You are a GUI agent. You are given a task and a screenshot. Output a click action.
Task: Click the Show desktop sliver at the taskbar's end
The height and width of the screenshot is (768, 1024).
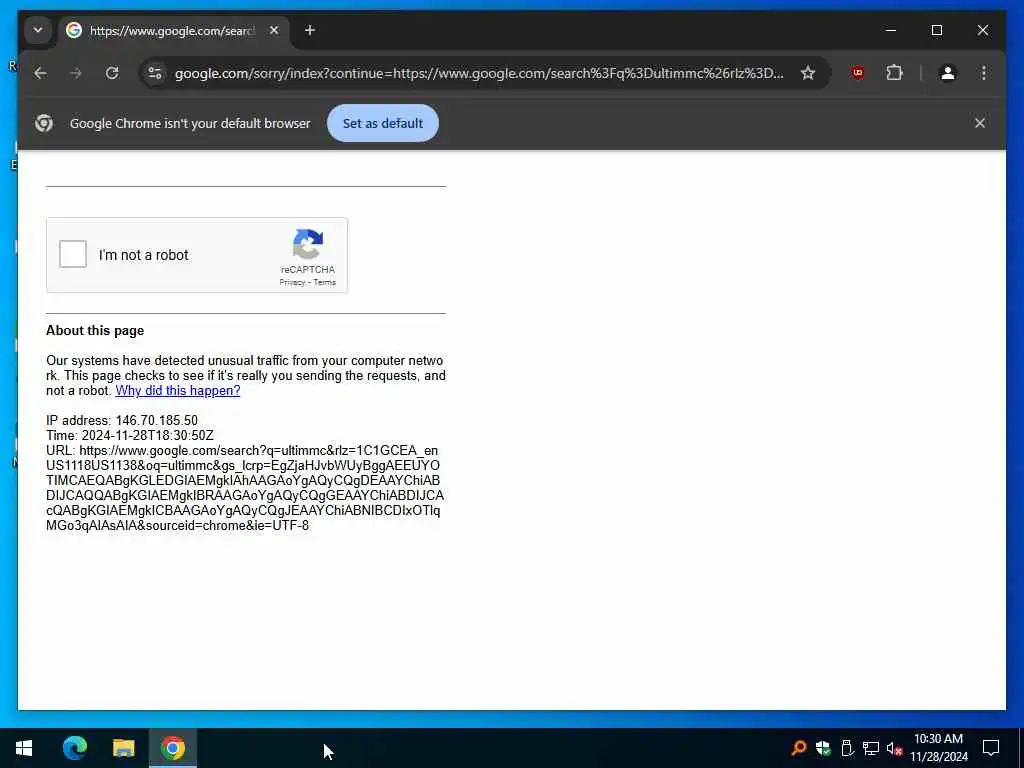click(1021, 748)
